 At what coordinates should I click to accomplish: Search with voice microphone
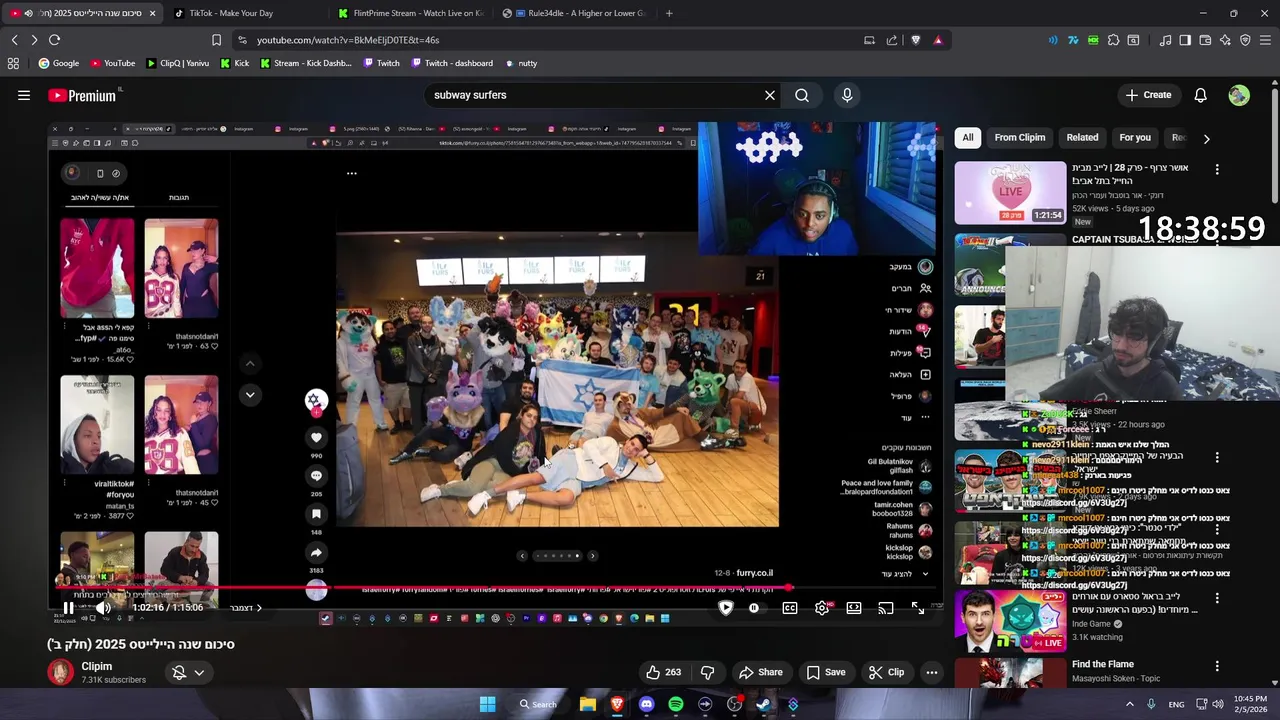847,95
